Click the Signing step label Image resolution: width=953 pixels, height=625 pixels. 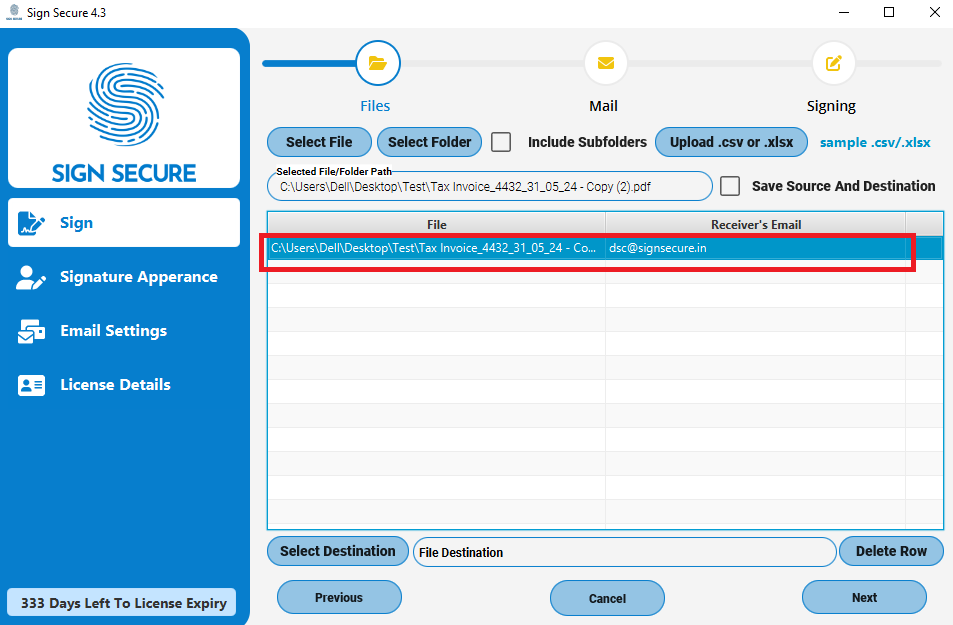(x=831, y=106)
